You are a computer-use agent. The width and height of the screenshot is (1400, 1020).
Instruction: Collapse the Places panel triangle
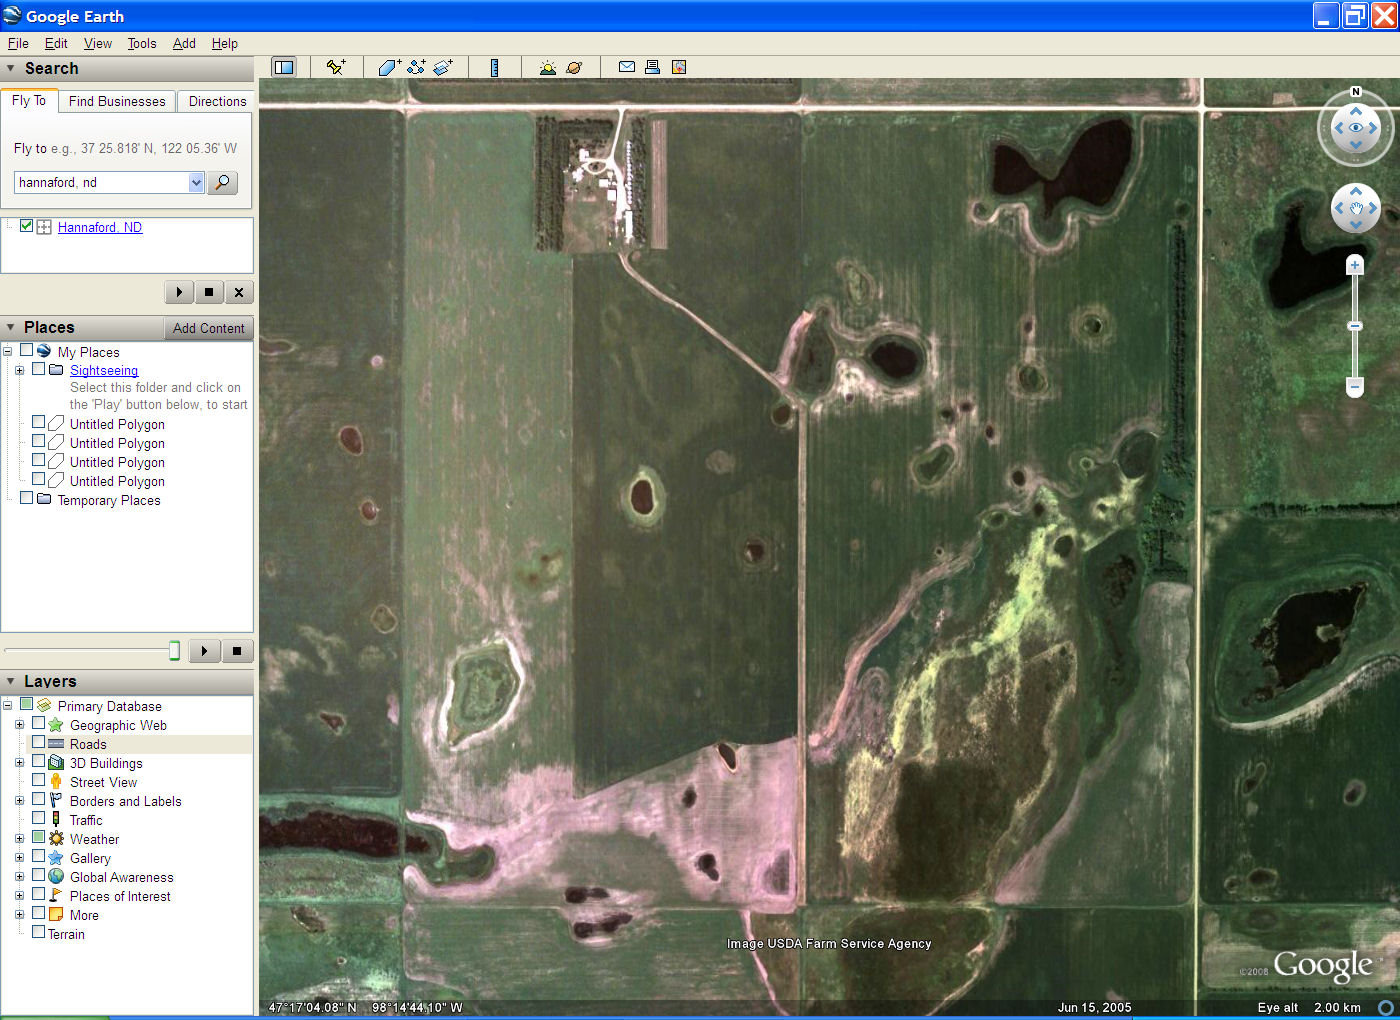click(11, 328)
